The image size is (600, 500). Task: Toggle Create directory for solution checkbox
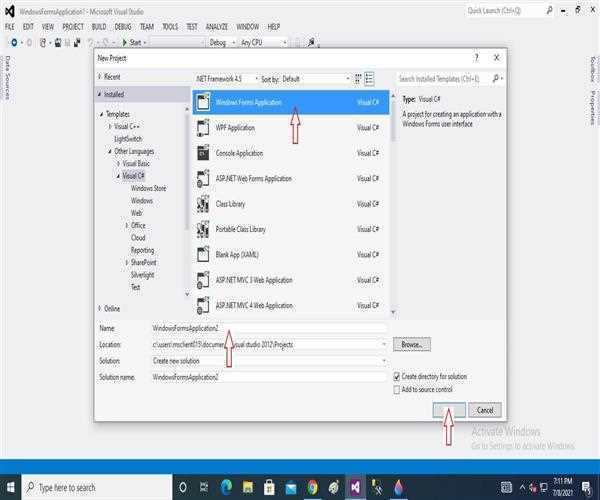click(397, 376)
